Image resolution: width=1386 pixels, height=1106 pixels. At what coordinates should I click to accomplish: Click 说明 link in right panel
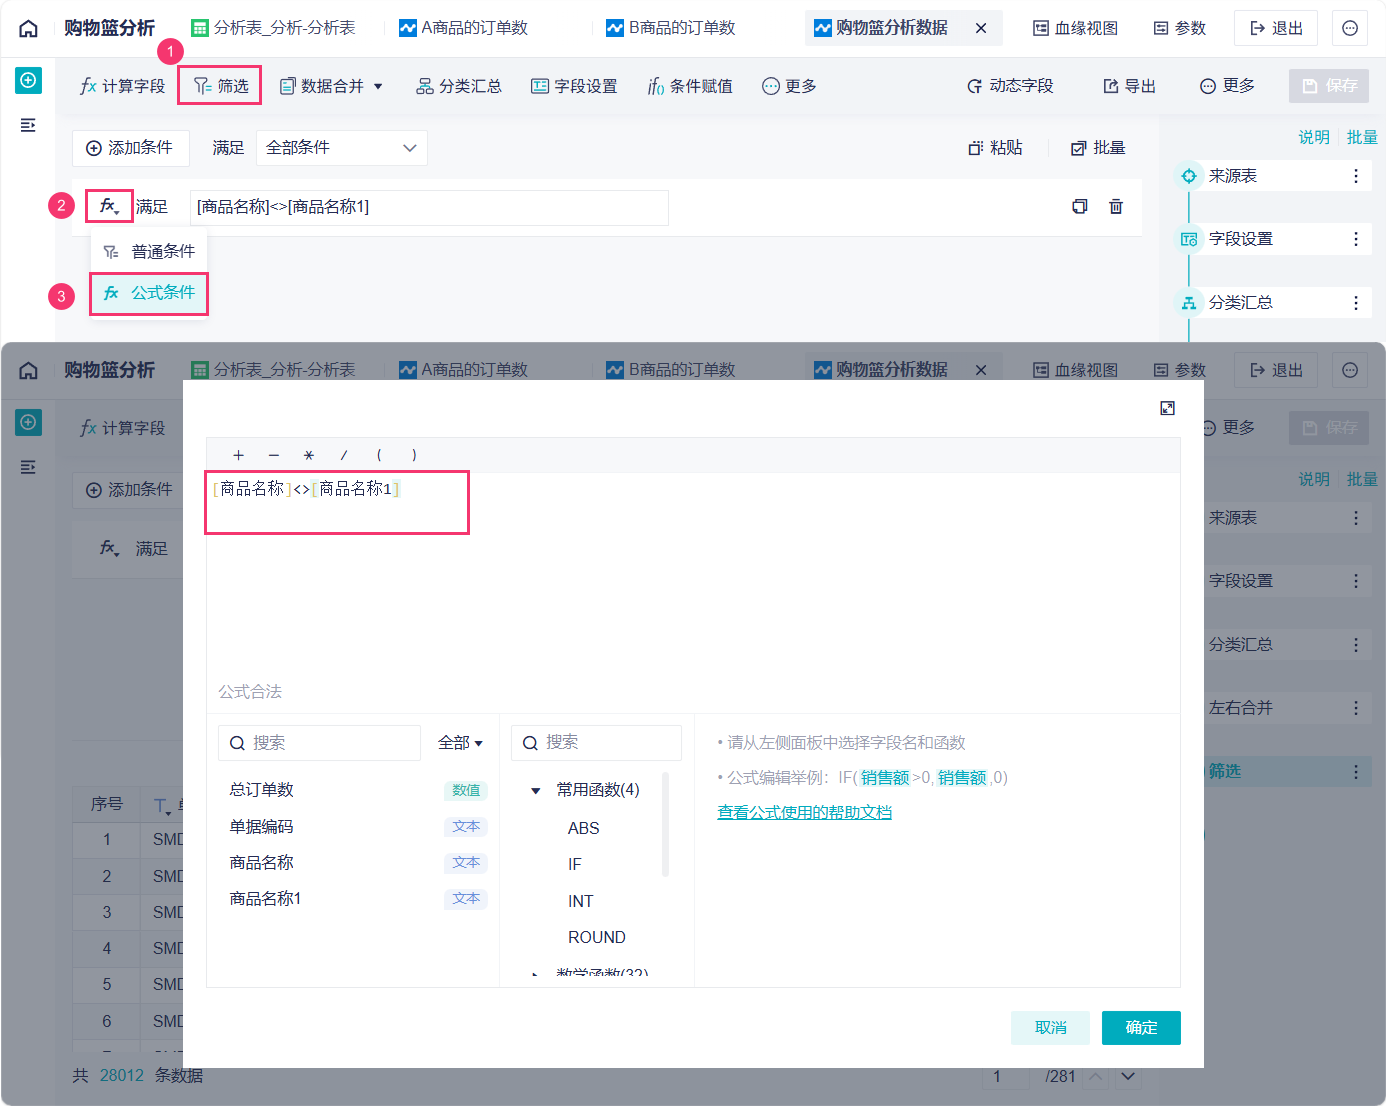pos(1314,137)
